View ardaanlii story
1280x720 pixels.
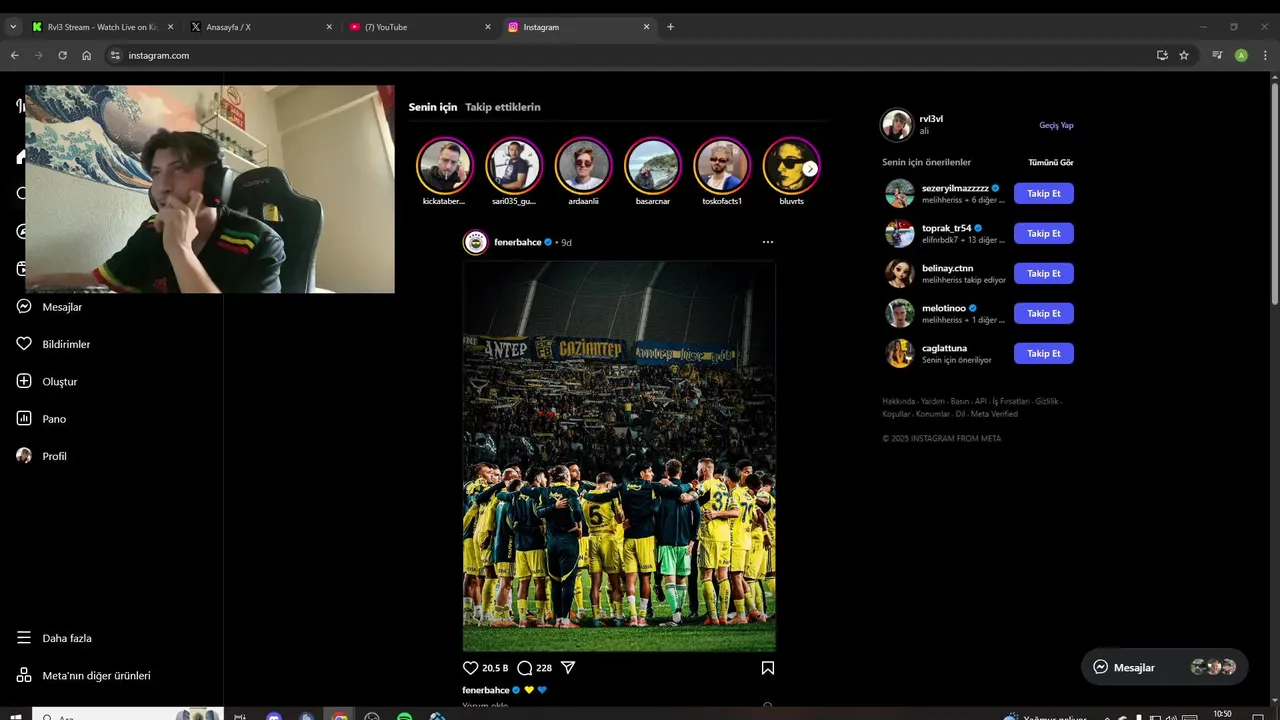583,166
